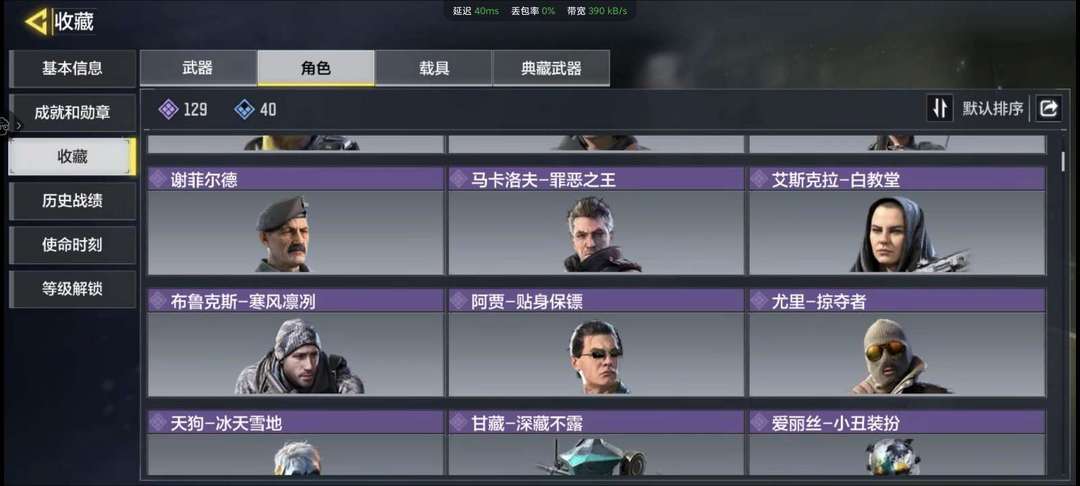The height and width of the screenshot is (486, 1080).
Task: Click the share/export icon at top right
Action: [1048, 108]
